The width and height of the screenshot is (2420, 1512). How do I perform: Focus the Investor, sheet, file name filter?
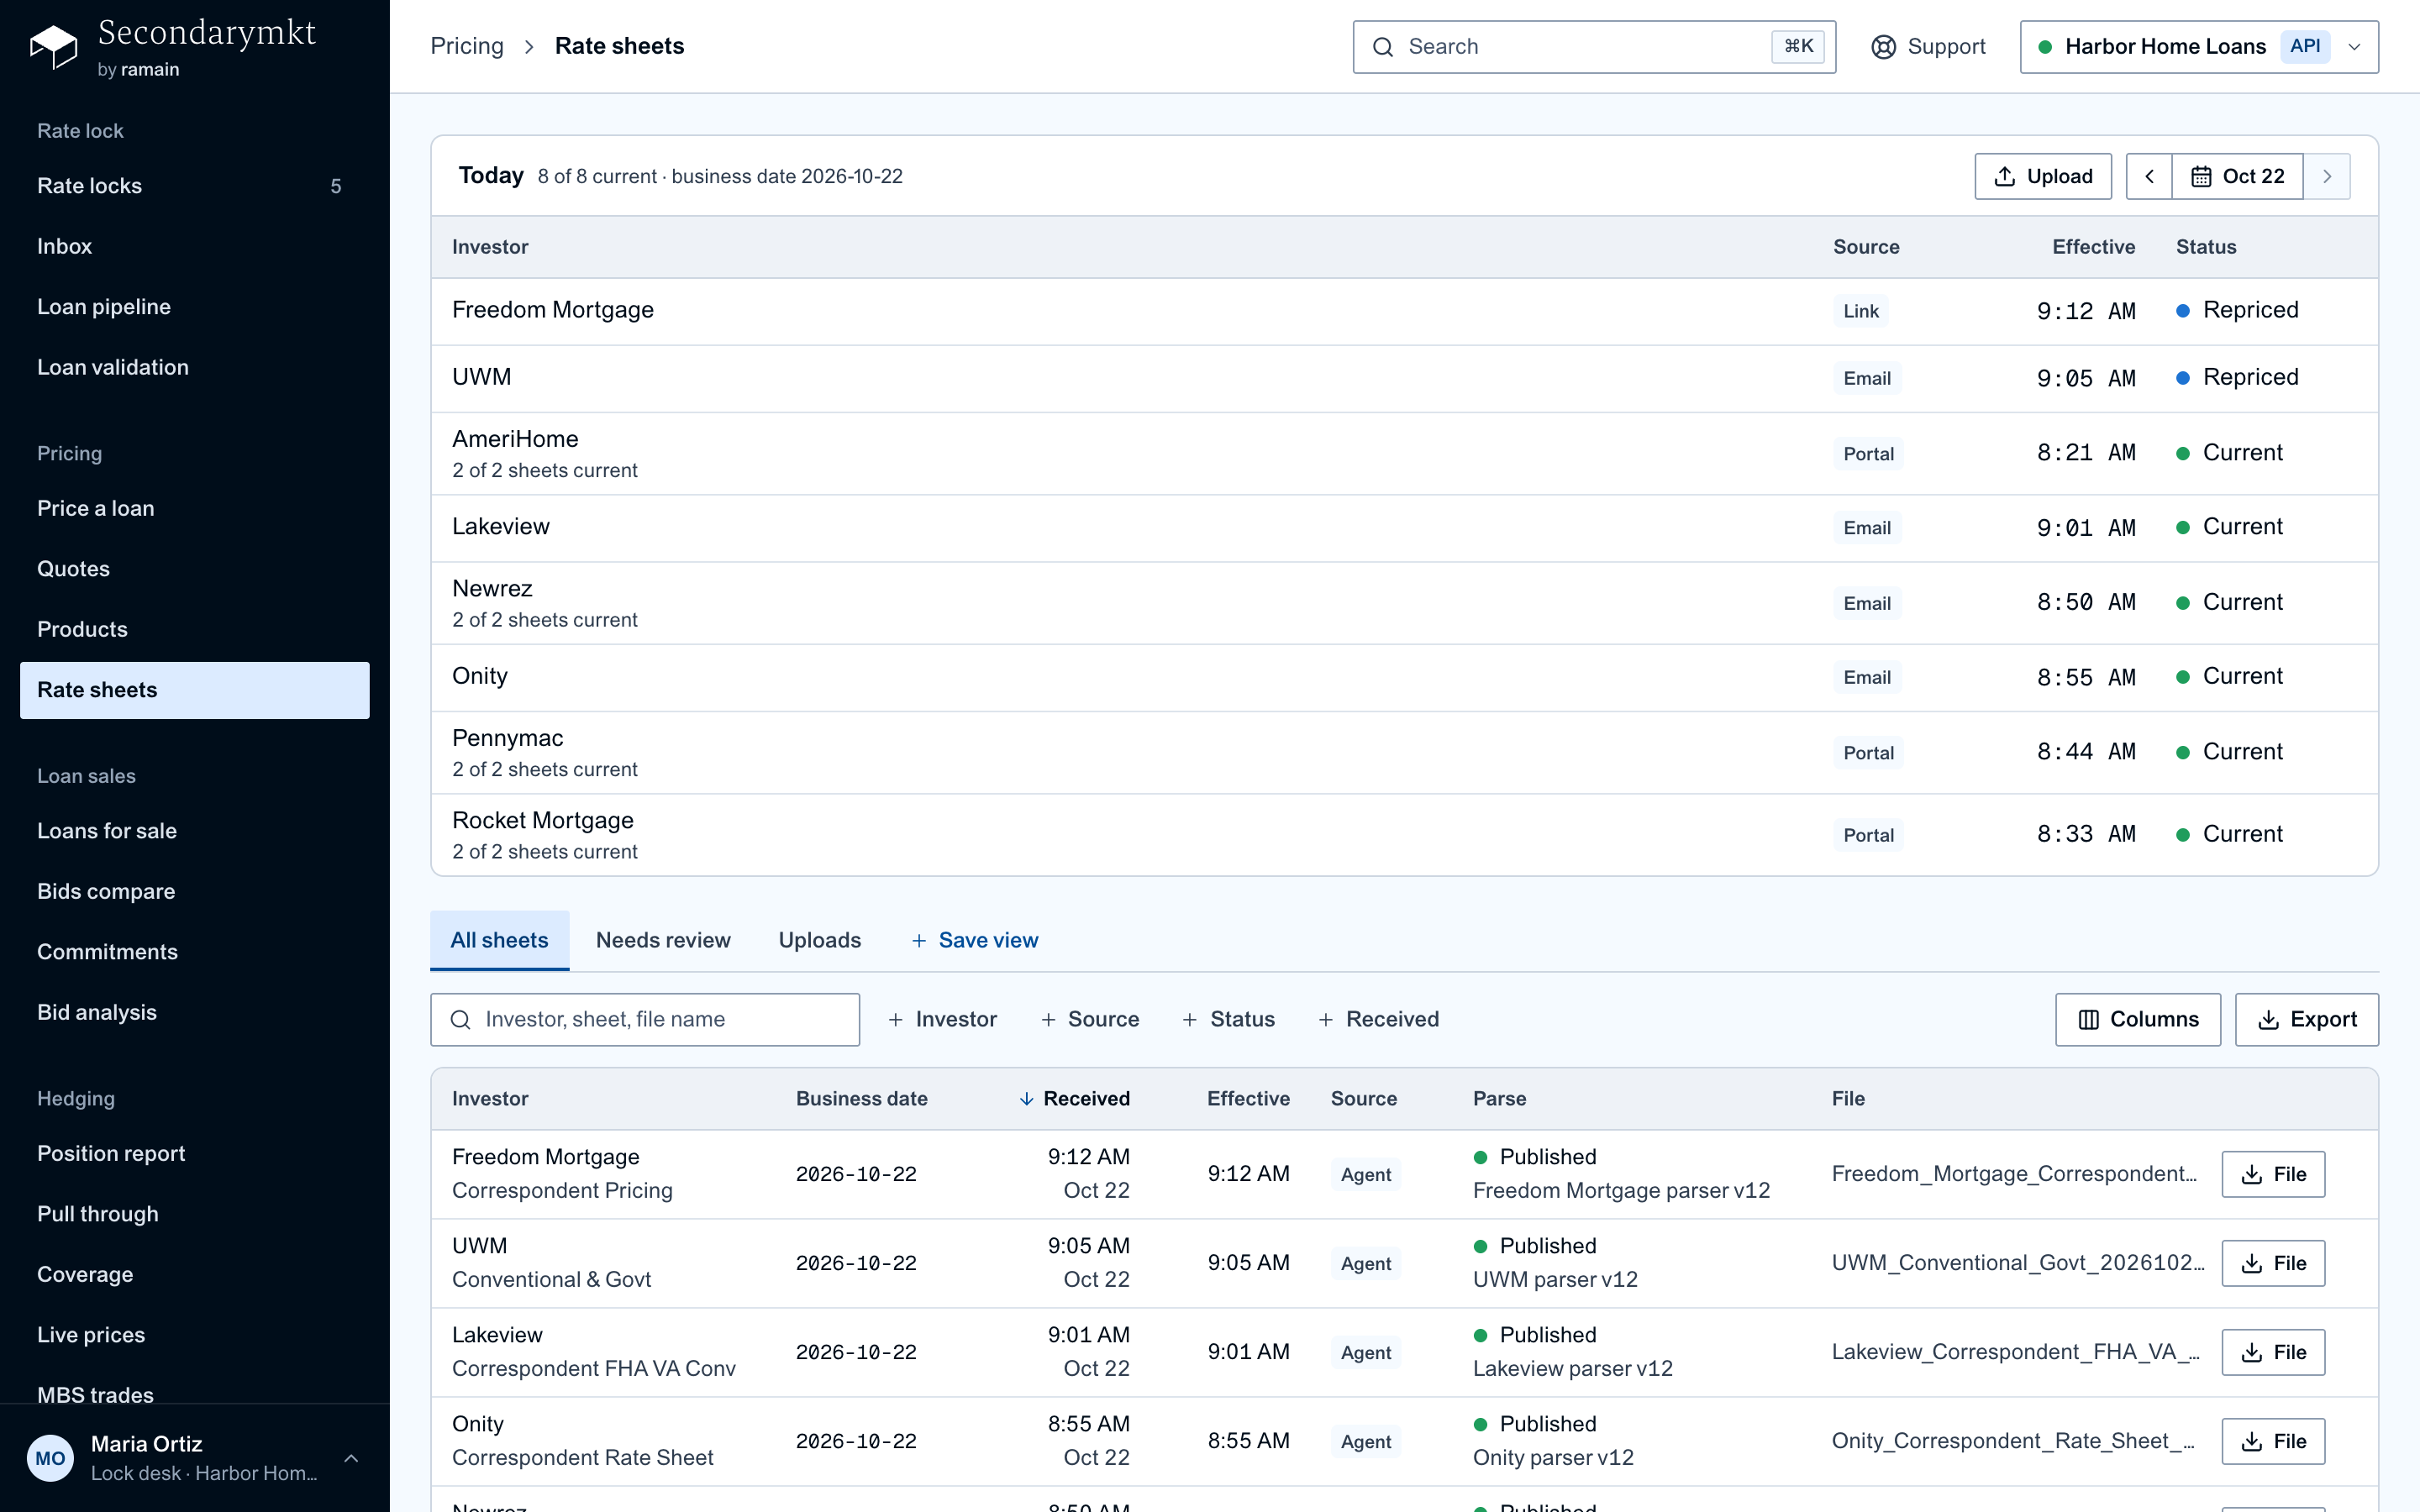tap(645, 1019)
